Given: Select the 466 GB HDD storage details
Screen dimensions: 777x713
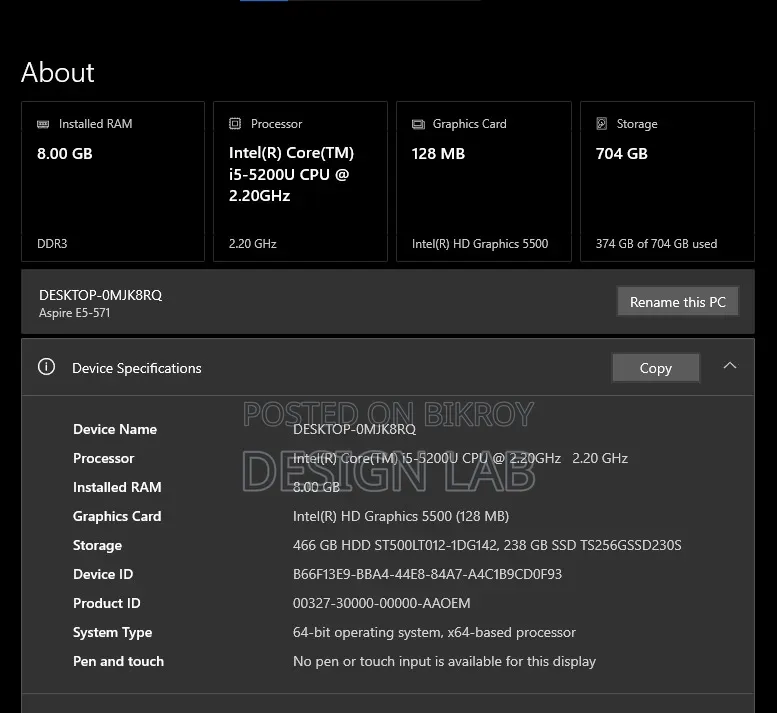Looking at the screenshot, I should tap(487, 545).
